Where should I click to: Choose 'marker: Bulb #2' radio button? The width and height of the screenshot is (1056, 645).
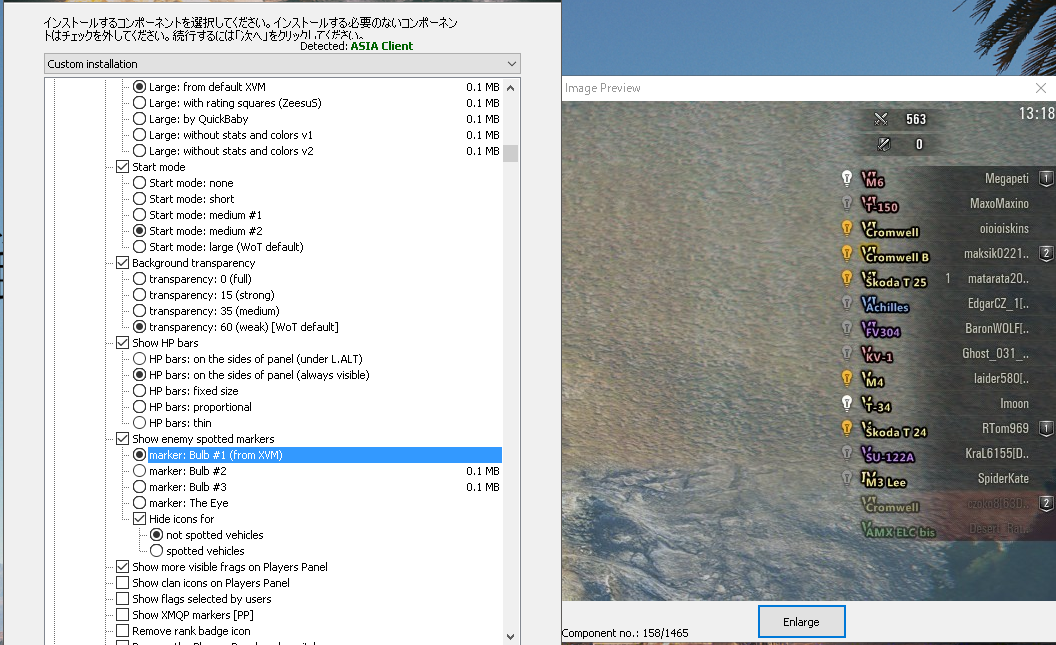(139, 471)
